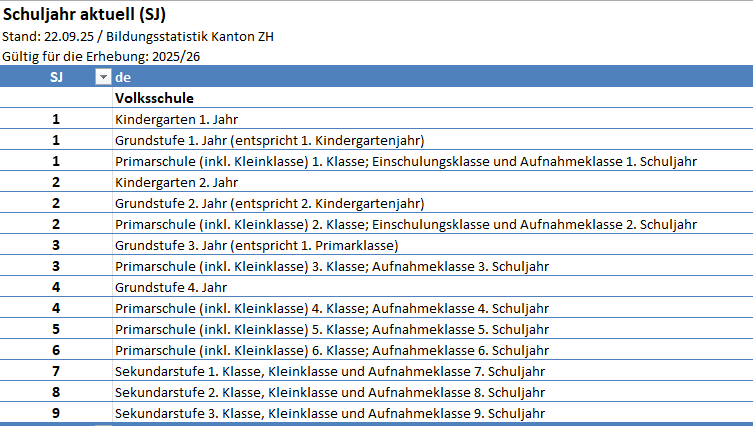
Task: Click 'Grundstufe 3. Jahr (entspricht 1. Primarklasse)' cell
Action: pos(257,245)
